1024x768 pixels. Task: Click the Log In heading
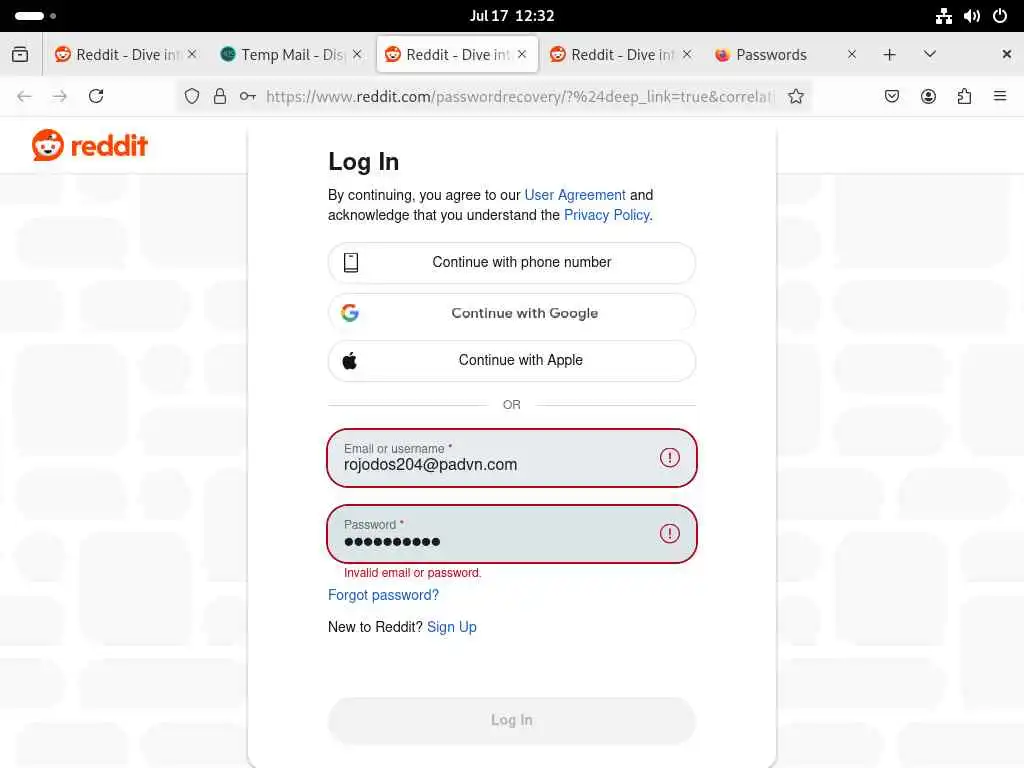(x=363, y=161)
